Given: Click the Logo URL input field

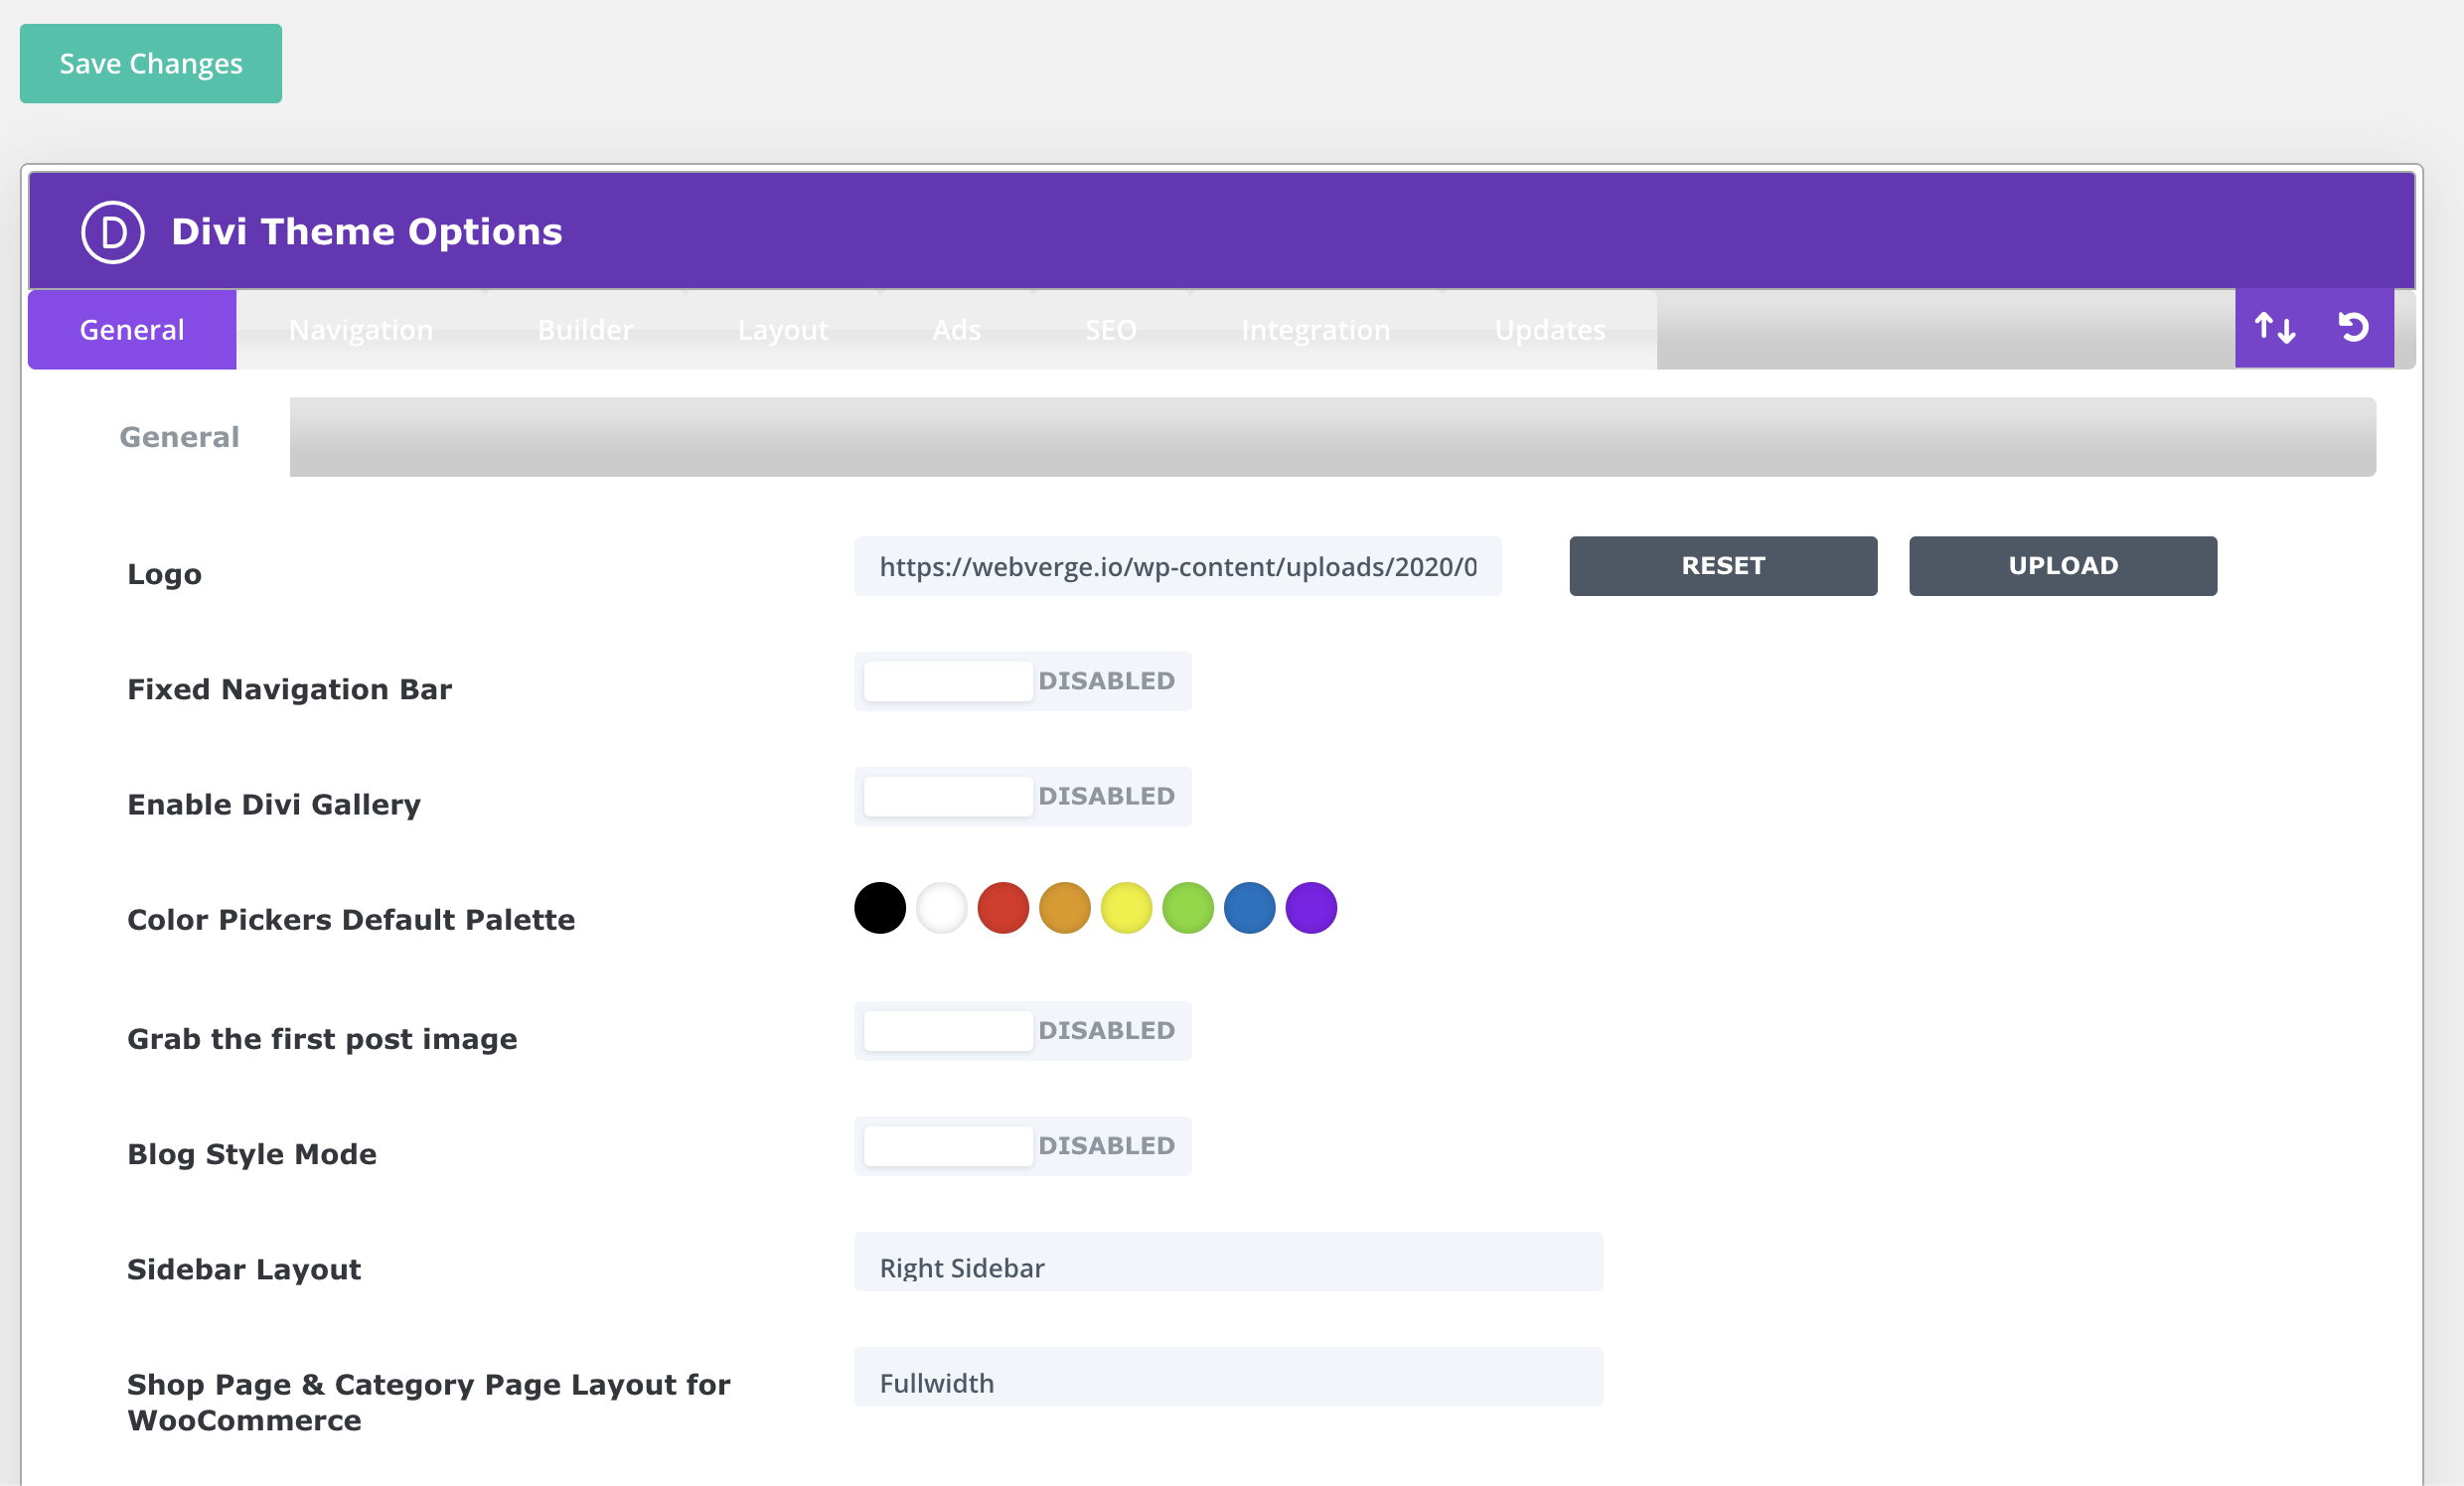Looking at the screenshot, I should [1178, 566].
